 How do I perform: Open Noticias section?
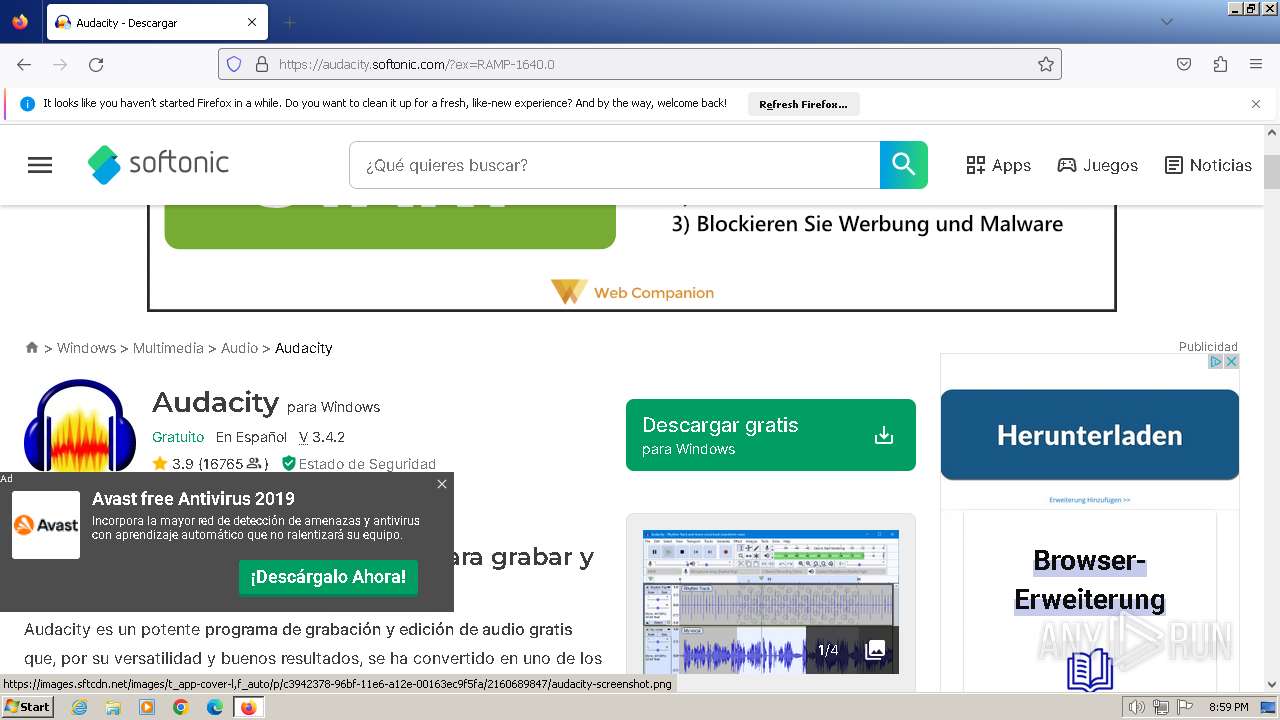pyautogui.click(x=1208, y=165)
